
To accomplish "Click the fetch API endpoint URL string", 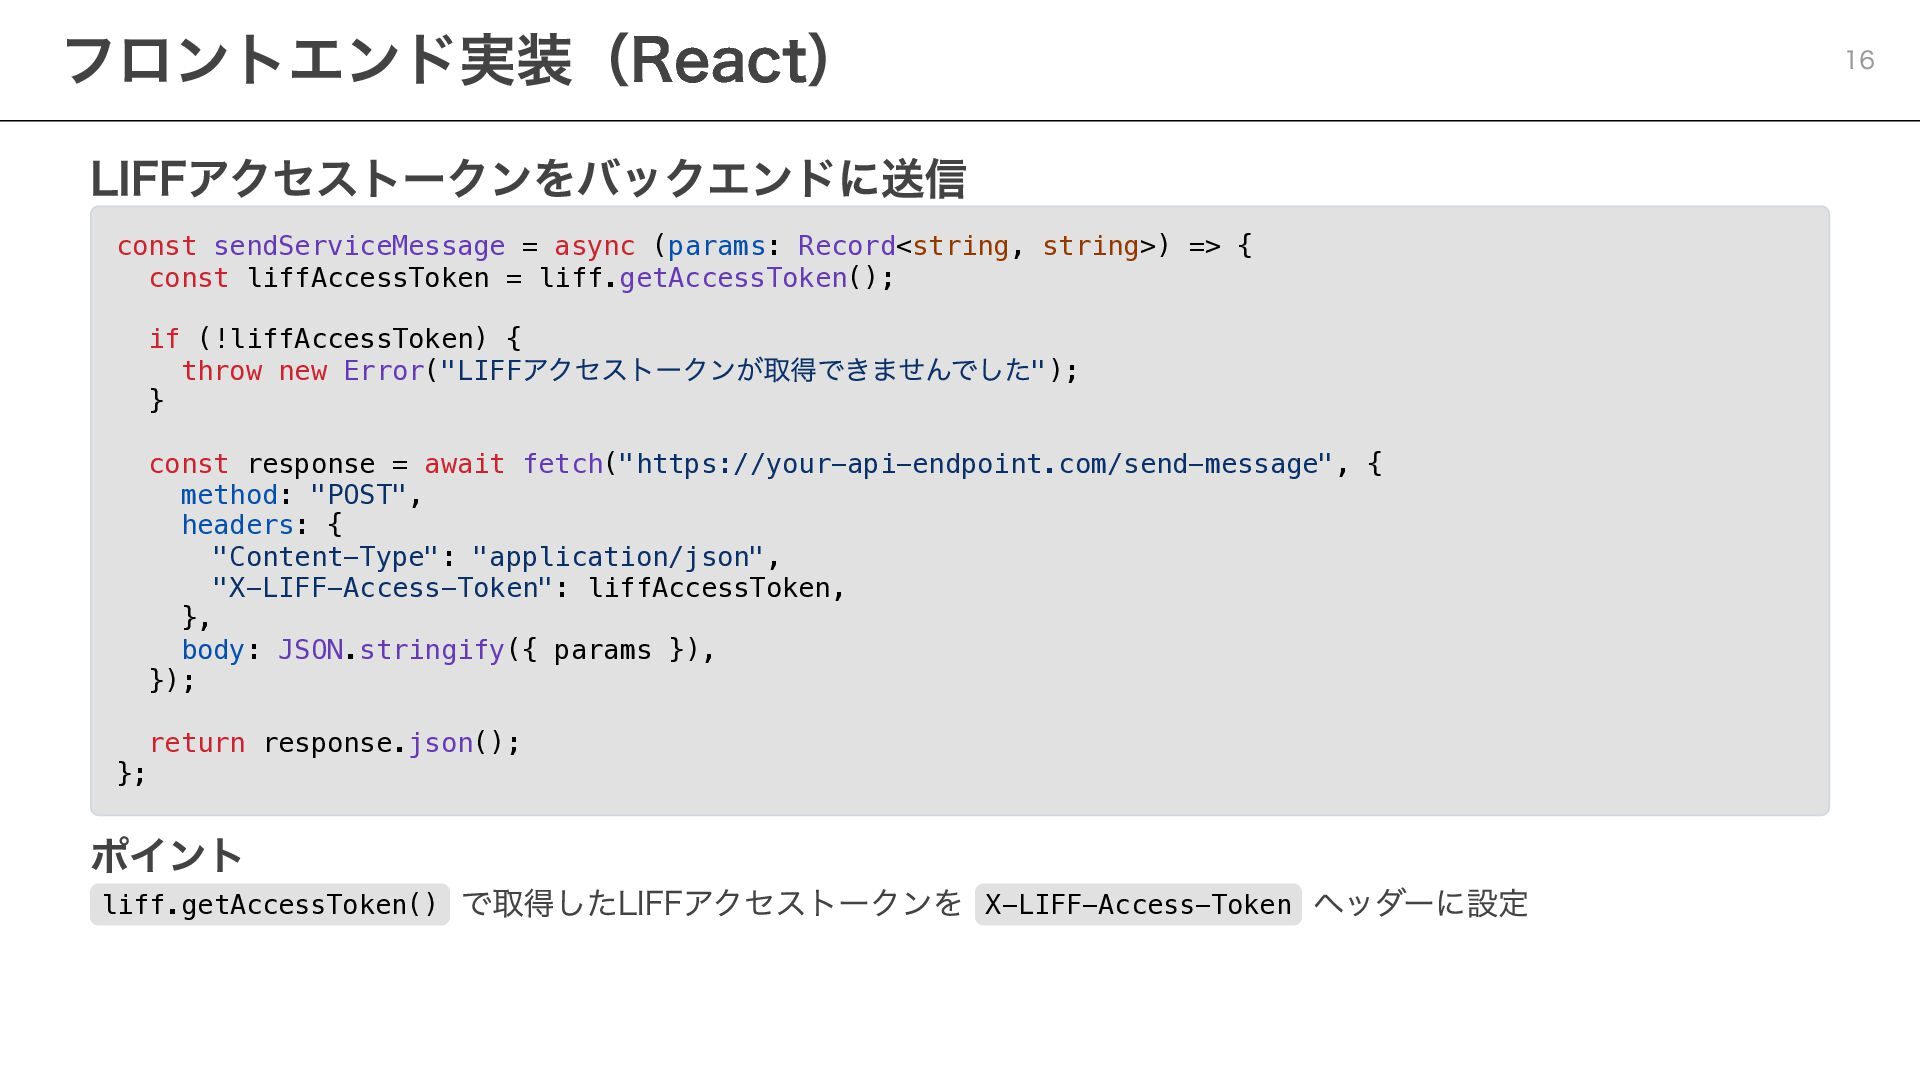I will (974, 464).
